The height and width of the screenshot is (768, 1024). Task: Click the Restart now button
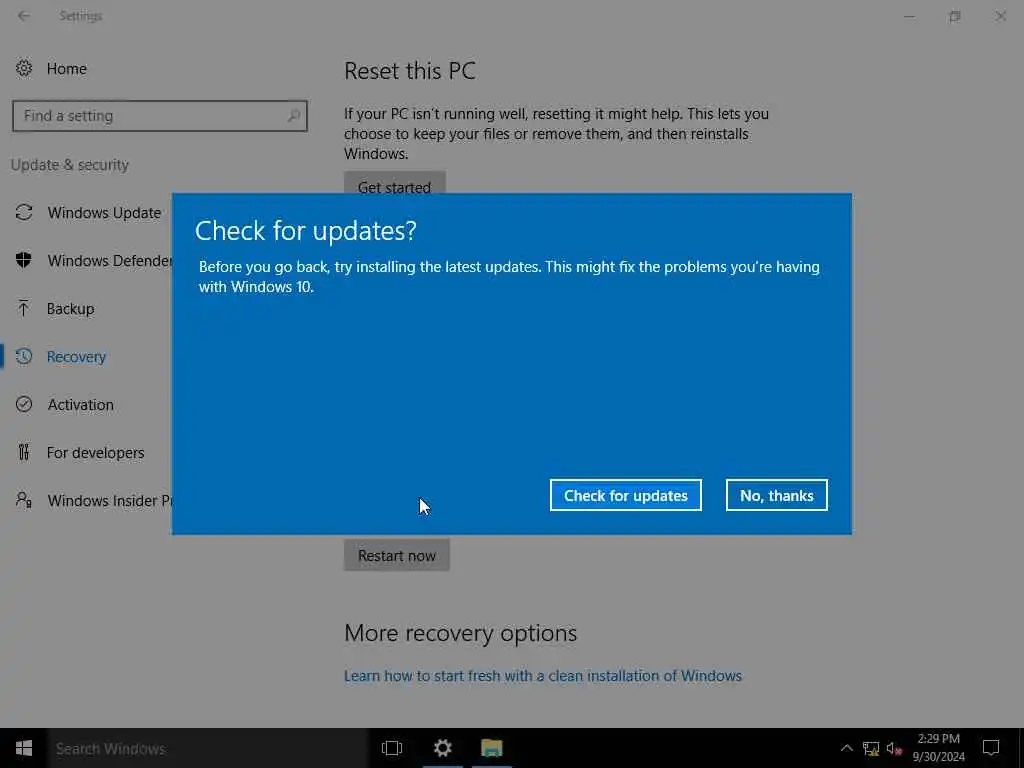(x=396, y=555)
